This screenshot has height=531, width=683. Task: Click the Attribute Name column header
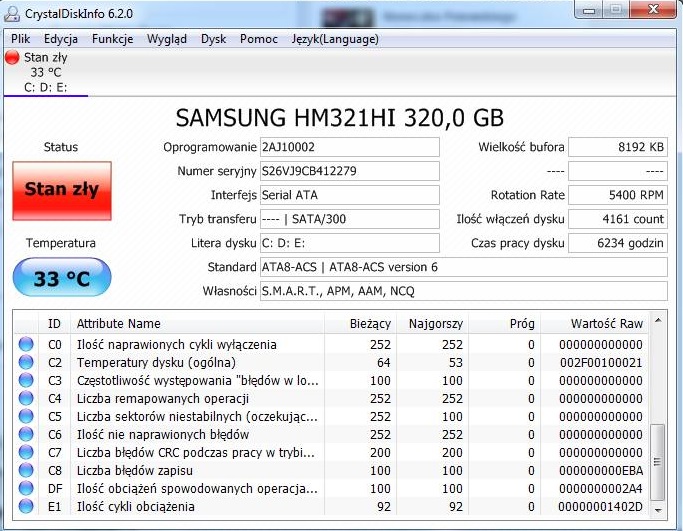point(197,324)
